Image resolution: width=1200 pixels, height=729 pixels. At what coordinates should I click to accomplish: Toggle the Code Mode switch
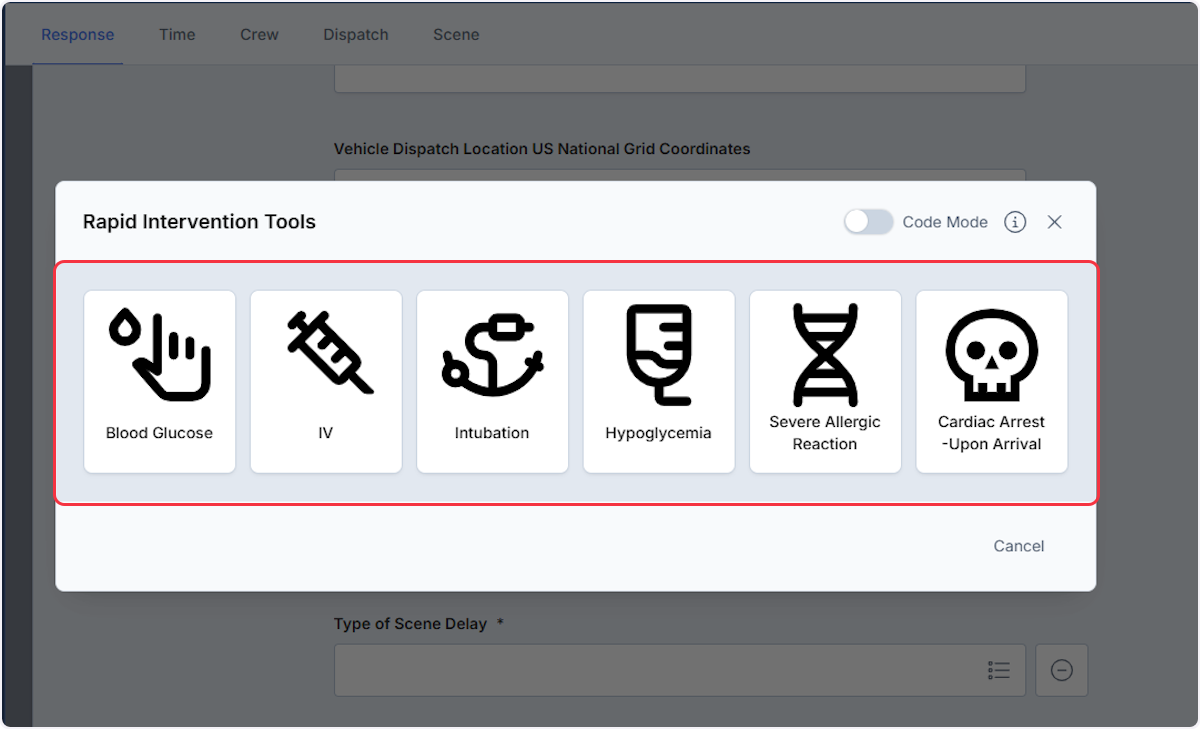868,222
